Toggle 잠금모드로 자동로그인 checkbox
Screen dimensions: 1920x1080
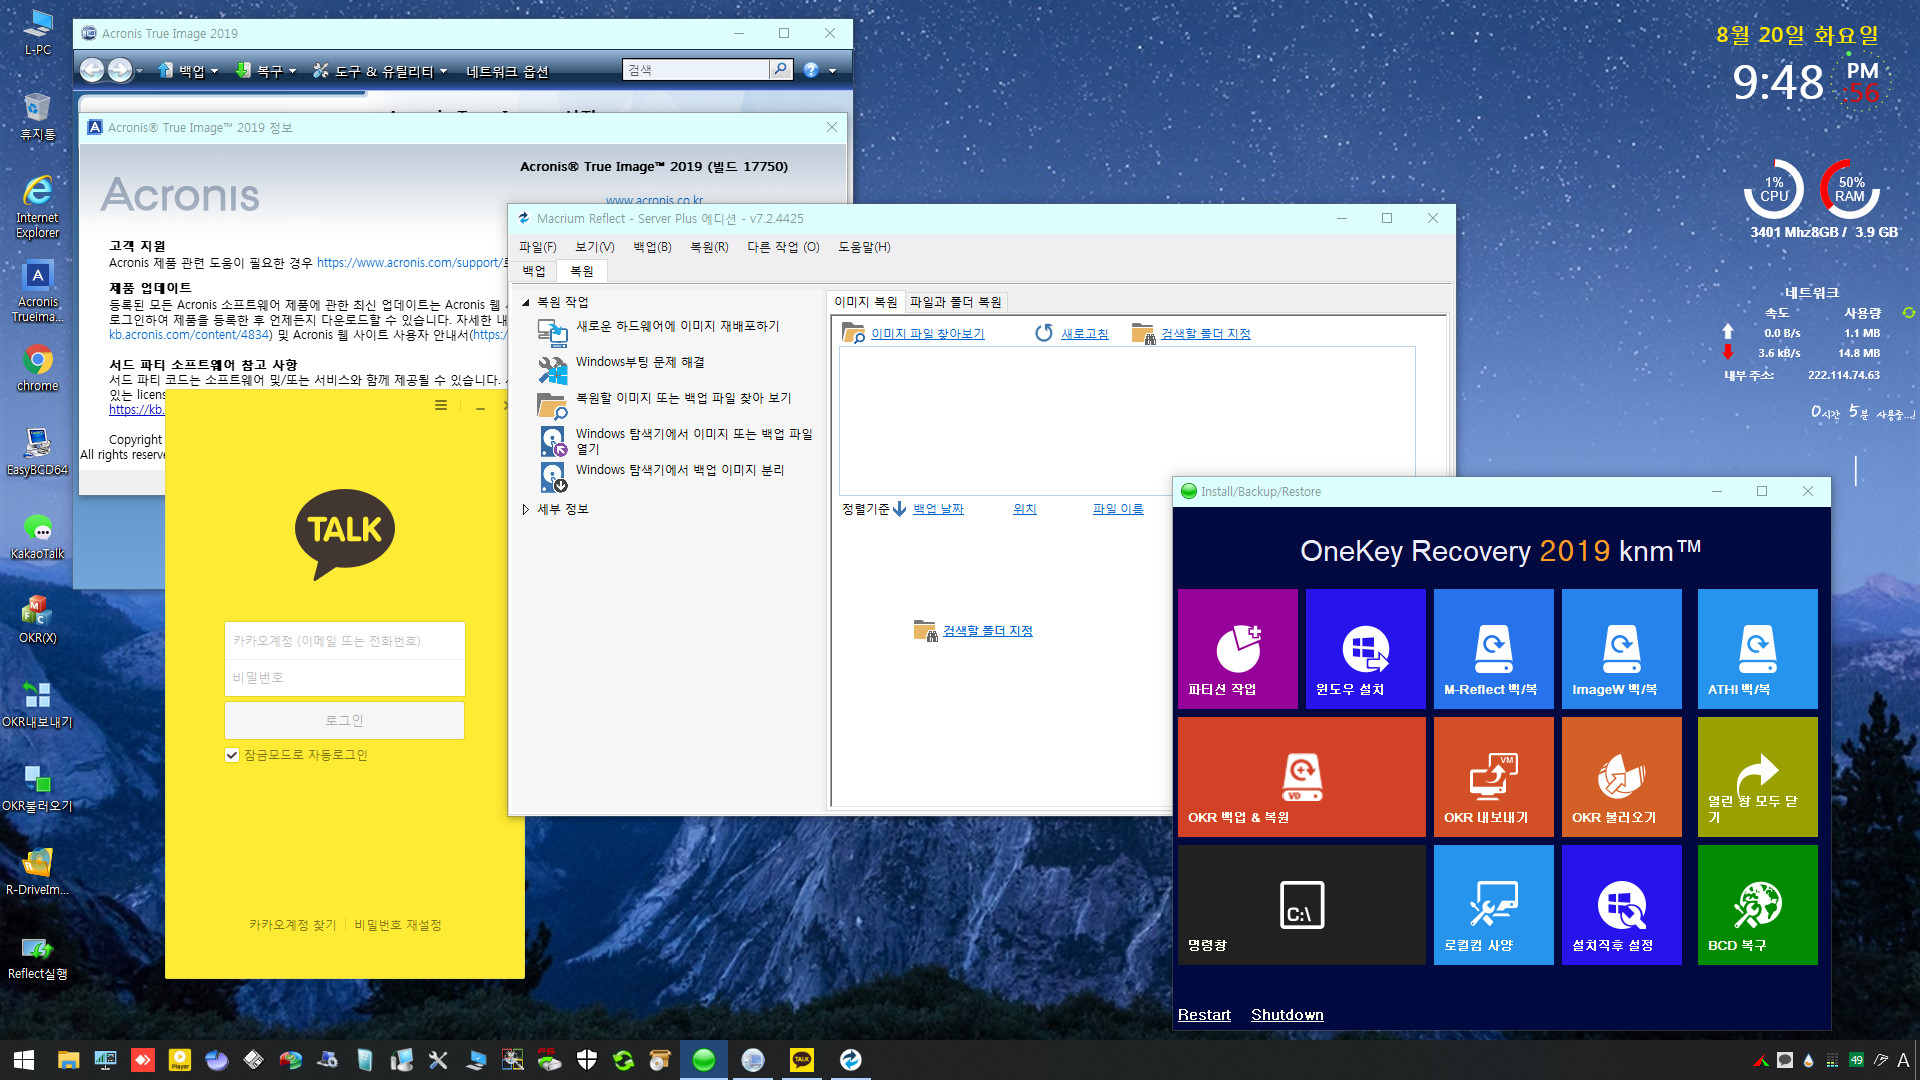coord(232,755)
